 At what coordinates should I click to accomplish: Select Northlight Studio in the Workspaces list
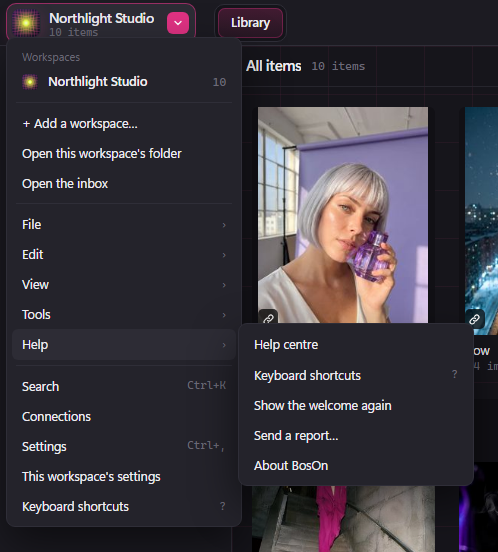pos(124,82)
